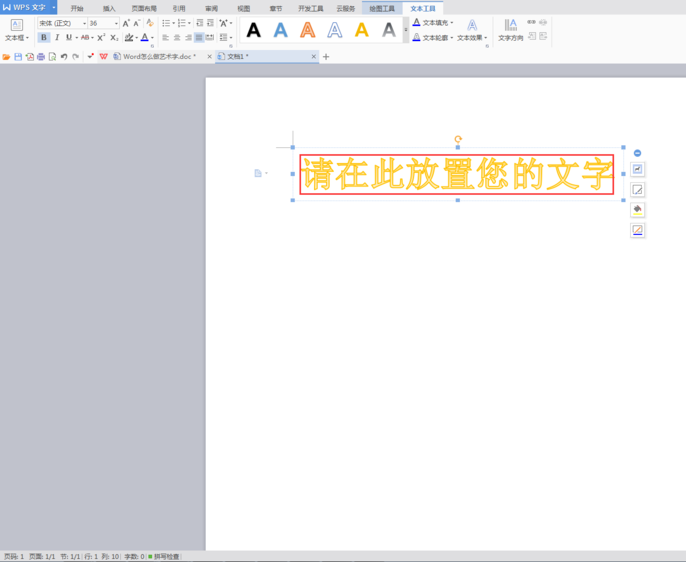Switch to 绘图工具 tab
686x562 pixels.
tap(382, 8)
